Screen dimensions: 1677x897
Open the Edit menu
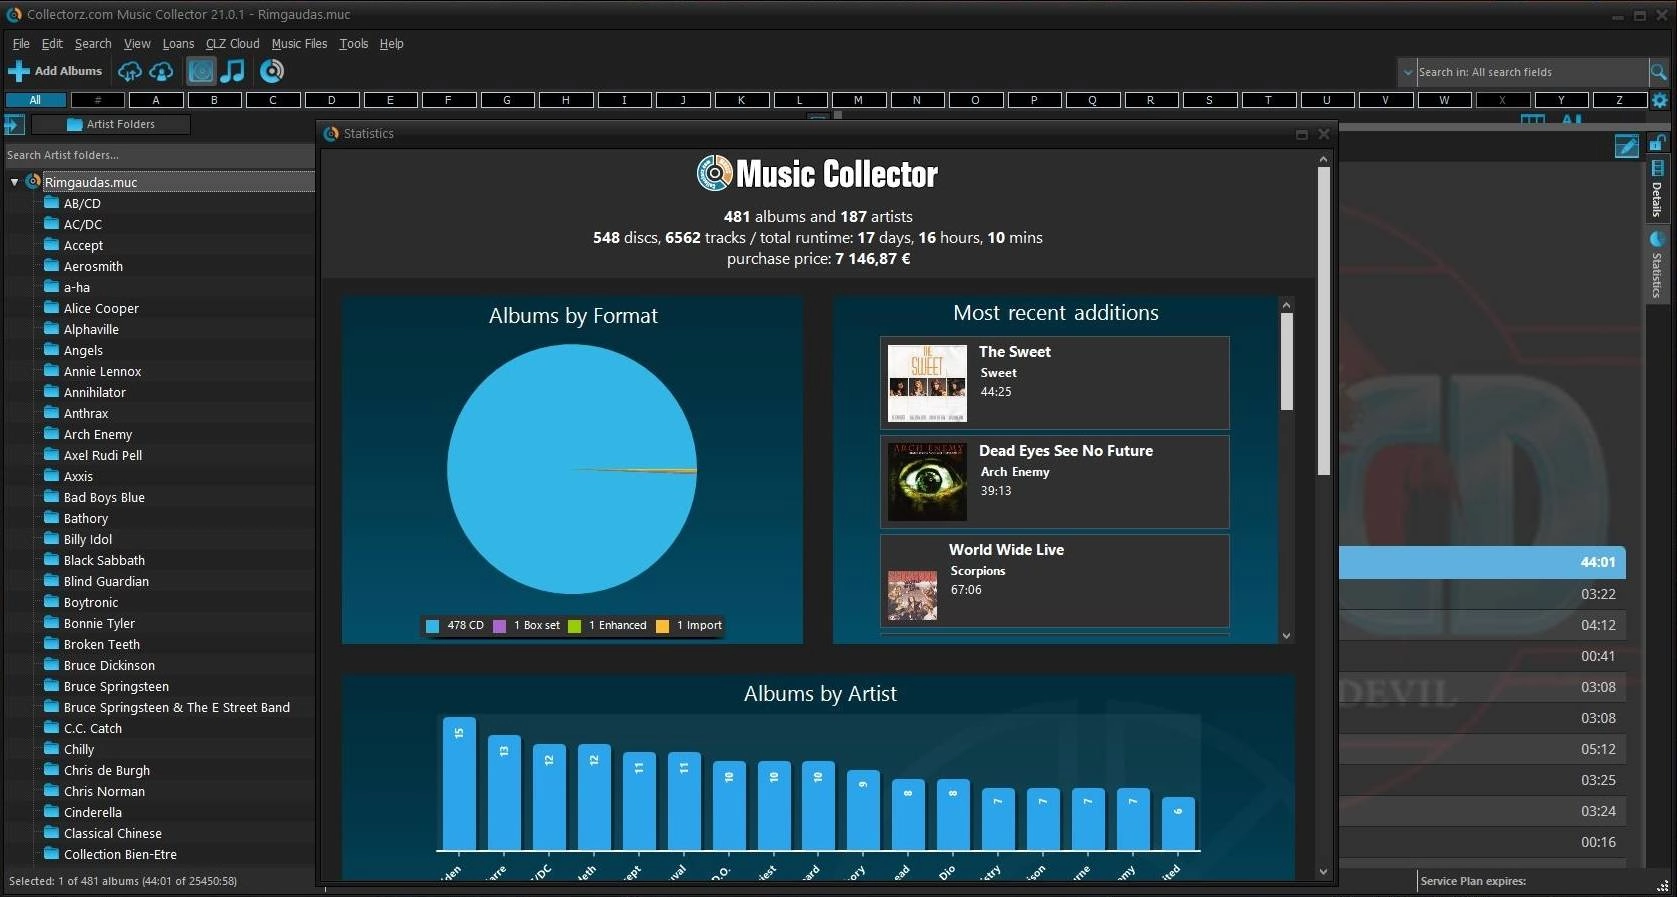[x=52, y=44]
